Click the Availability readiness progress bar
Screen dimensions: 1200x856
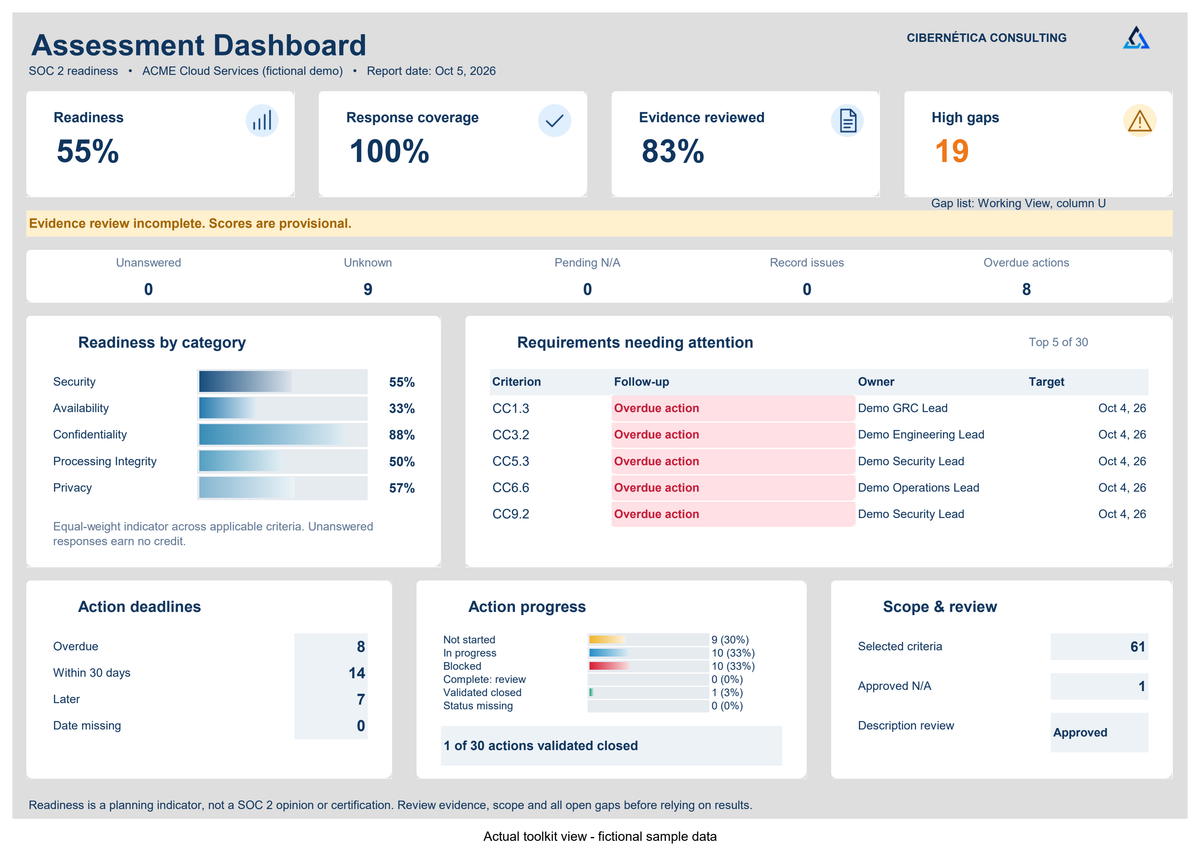[x=283, y=408]
